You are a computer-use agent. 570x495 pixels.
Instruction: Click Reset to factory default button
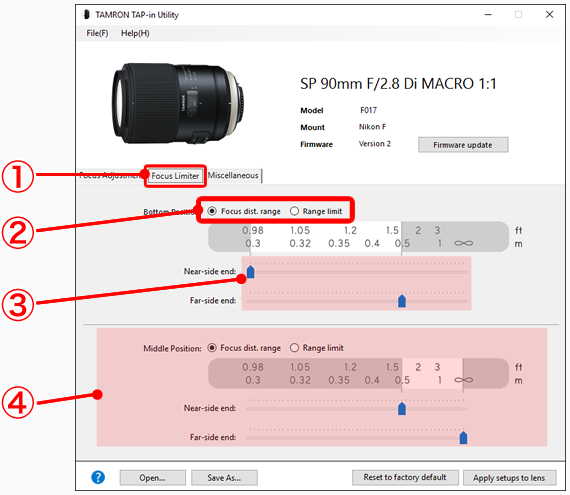click(x=405, y=478)
